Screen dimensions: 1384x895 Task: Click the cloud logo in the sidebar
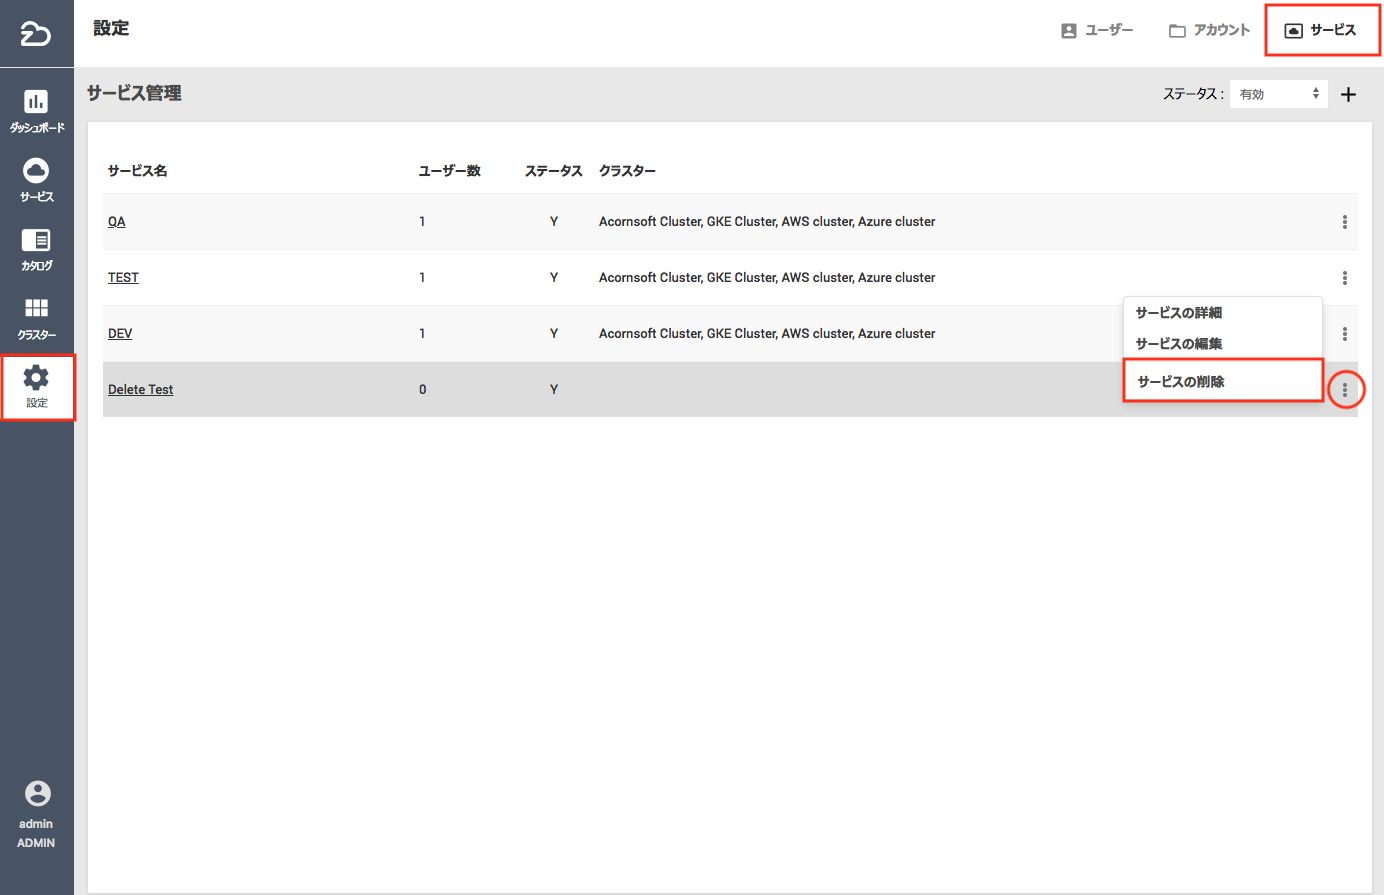click(36, 34)
